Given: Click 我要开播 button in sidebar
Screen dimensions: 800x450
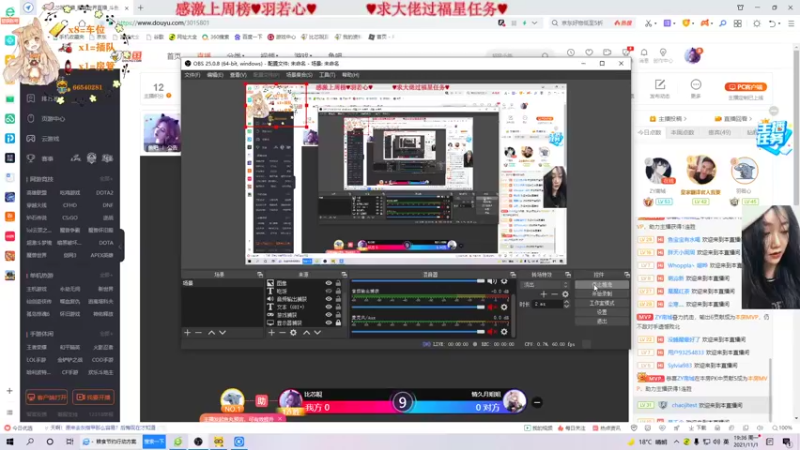Looking at the screenshot, I should tap(93, 397).
